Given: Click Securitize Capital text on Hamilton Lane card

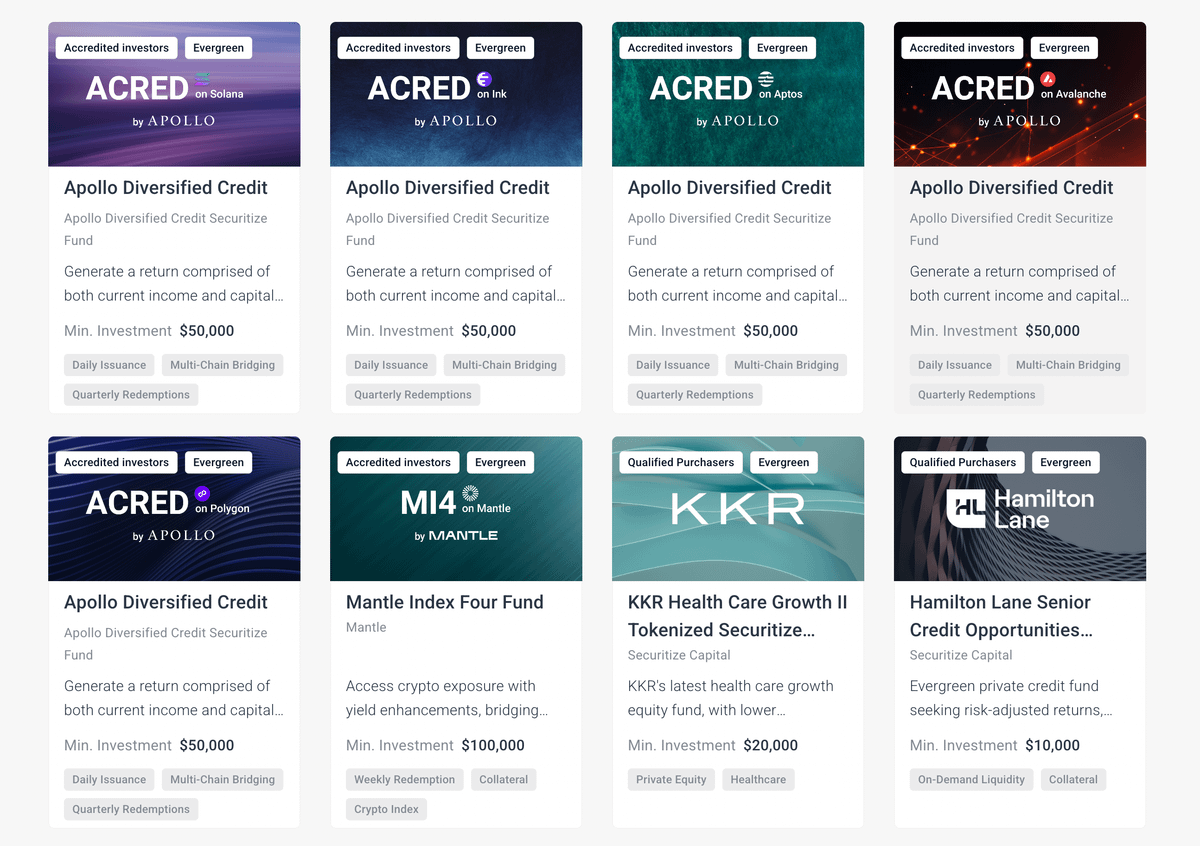Looking at the screenshot, I should 961,655.
